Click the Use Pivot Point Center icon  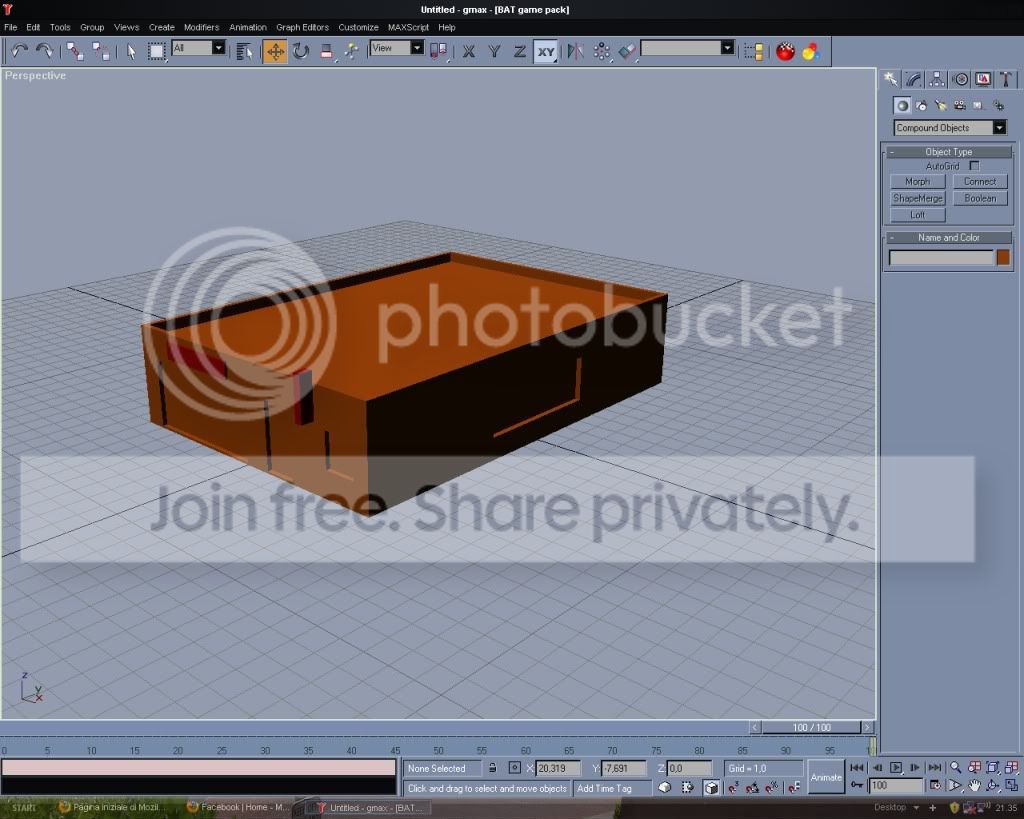(x=439, y=51)
